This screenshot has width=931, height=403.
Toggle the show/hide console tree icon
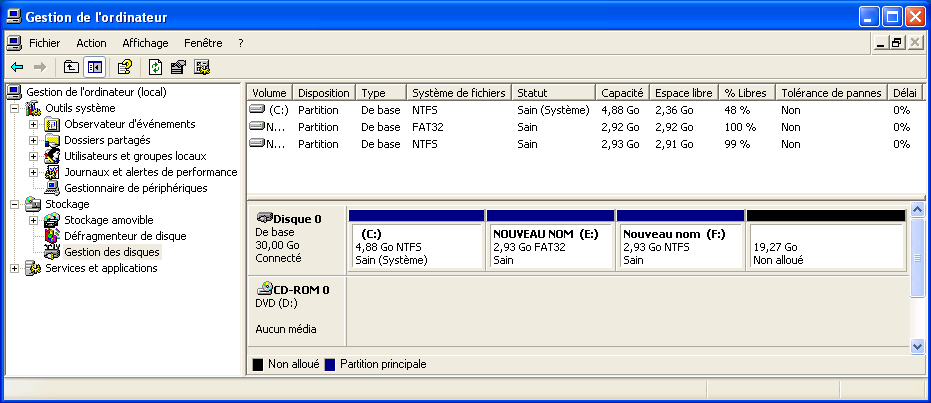(x=94, y=67)
